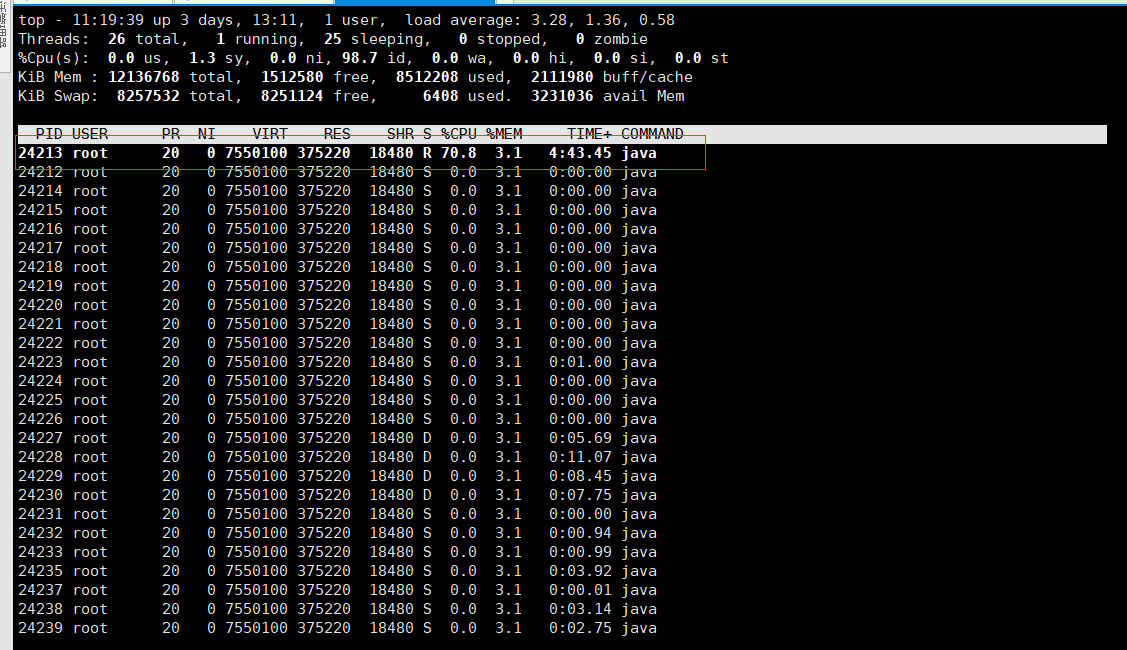Click the TIME+ column header

point(589,134)
